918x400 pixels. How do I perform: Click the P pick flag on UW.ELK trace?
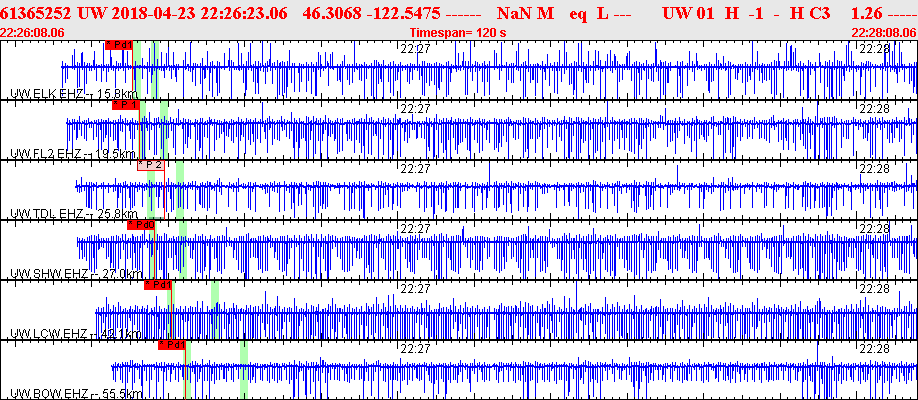pyautogui.click(x=118, y=46)
